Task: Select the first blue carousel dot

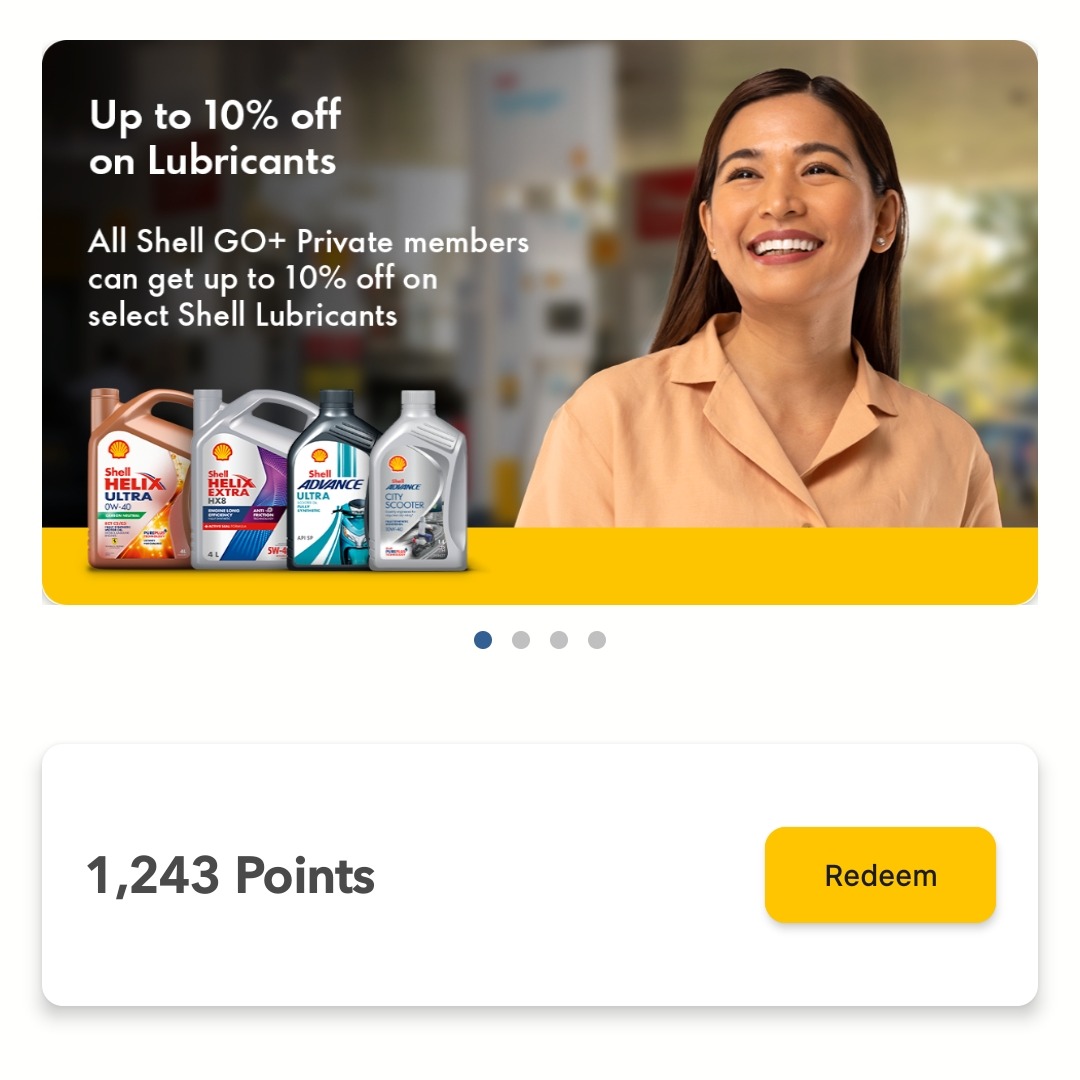Action: click(483, 640)
